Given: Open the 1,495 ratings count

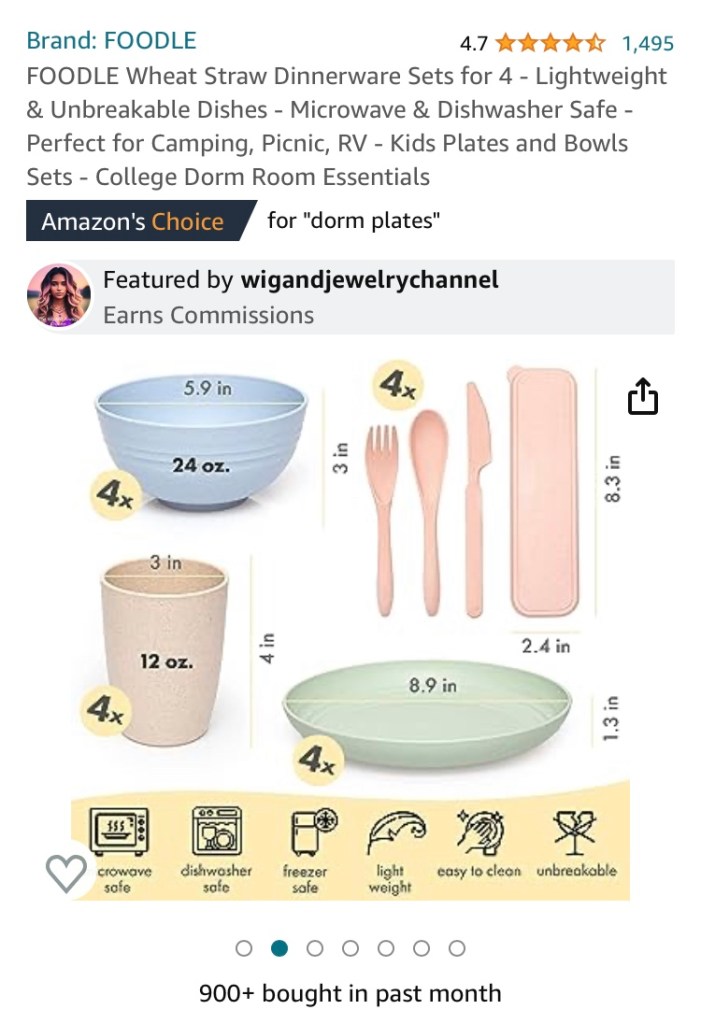Looking at the screenshot, I should coord(647,43).
